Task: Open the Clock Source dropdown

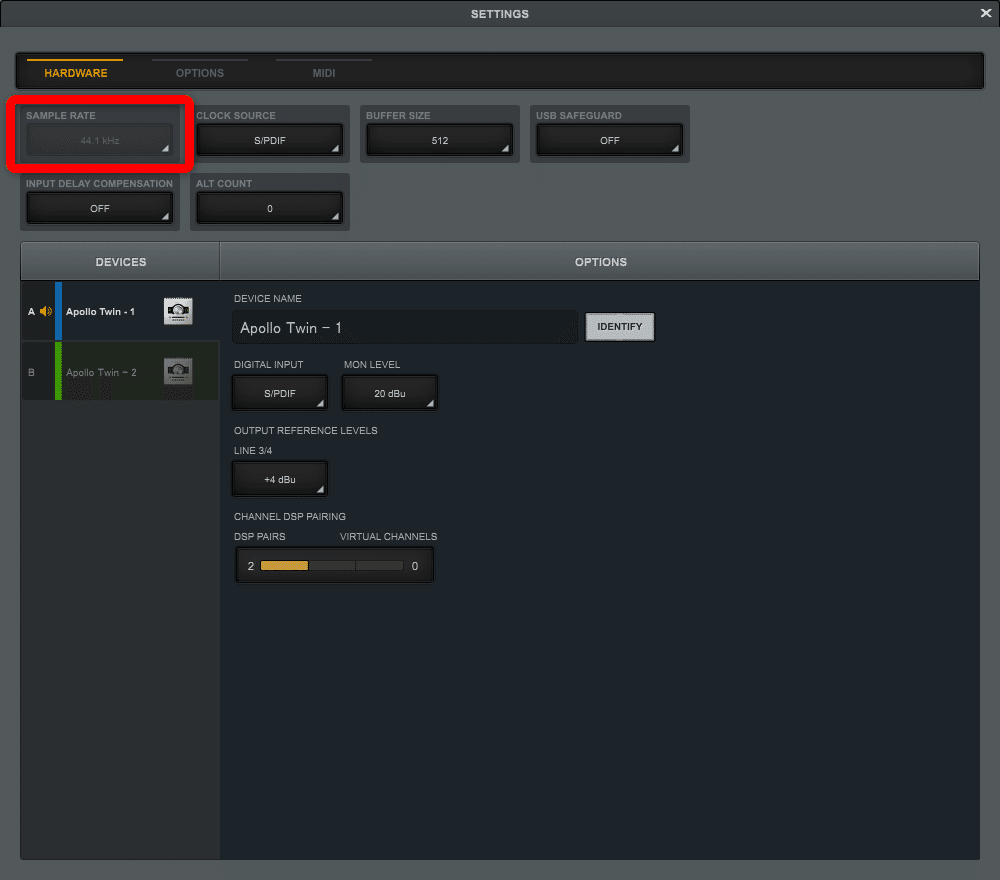Action: (x=270, y=140)
